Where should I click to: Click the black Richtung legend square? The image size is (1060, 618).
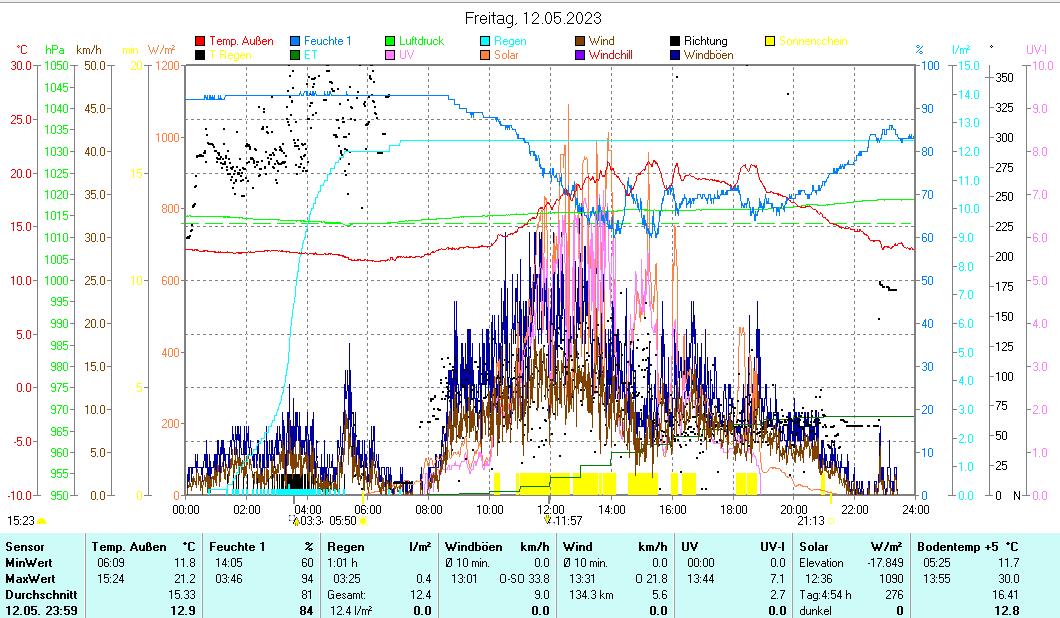(676, 41)
